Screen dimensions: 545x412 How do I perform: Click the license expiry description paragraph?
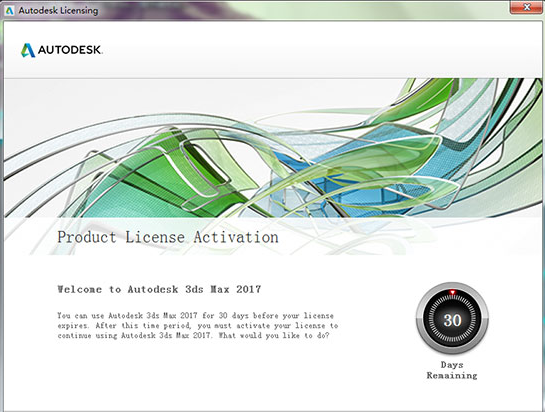tap(198, 326)
